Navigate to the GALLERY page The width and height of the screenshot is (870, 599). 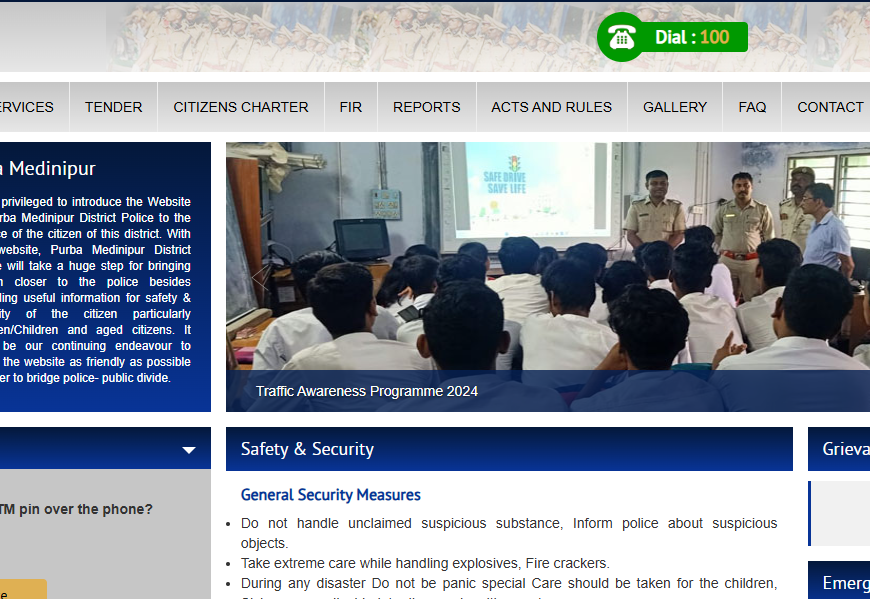pyautogui.click(x=674, y=107)
